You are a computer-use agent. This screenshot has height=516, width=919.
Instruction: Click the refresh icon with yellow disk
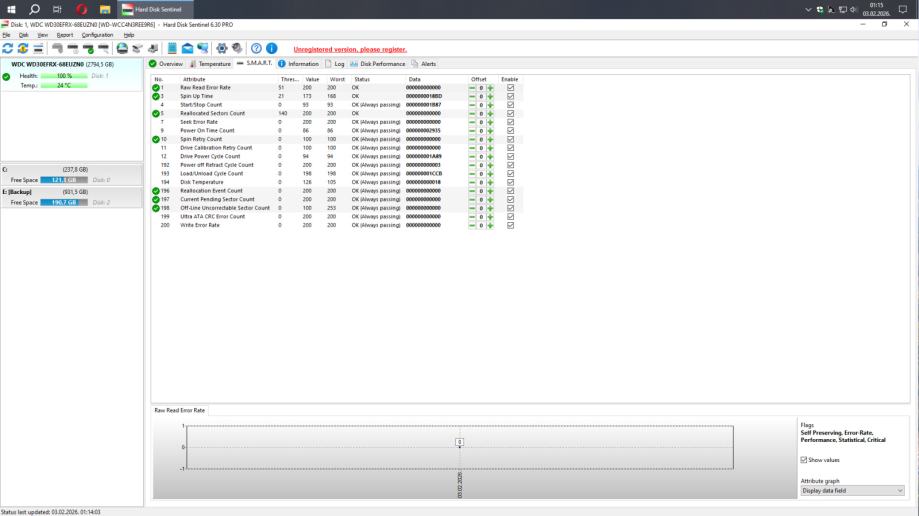23,48
